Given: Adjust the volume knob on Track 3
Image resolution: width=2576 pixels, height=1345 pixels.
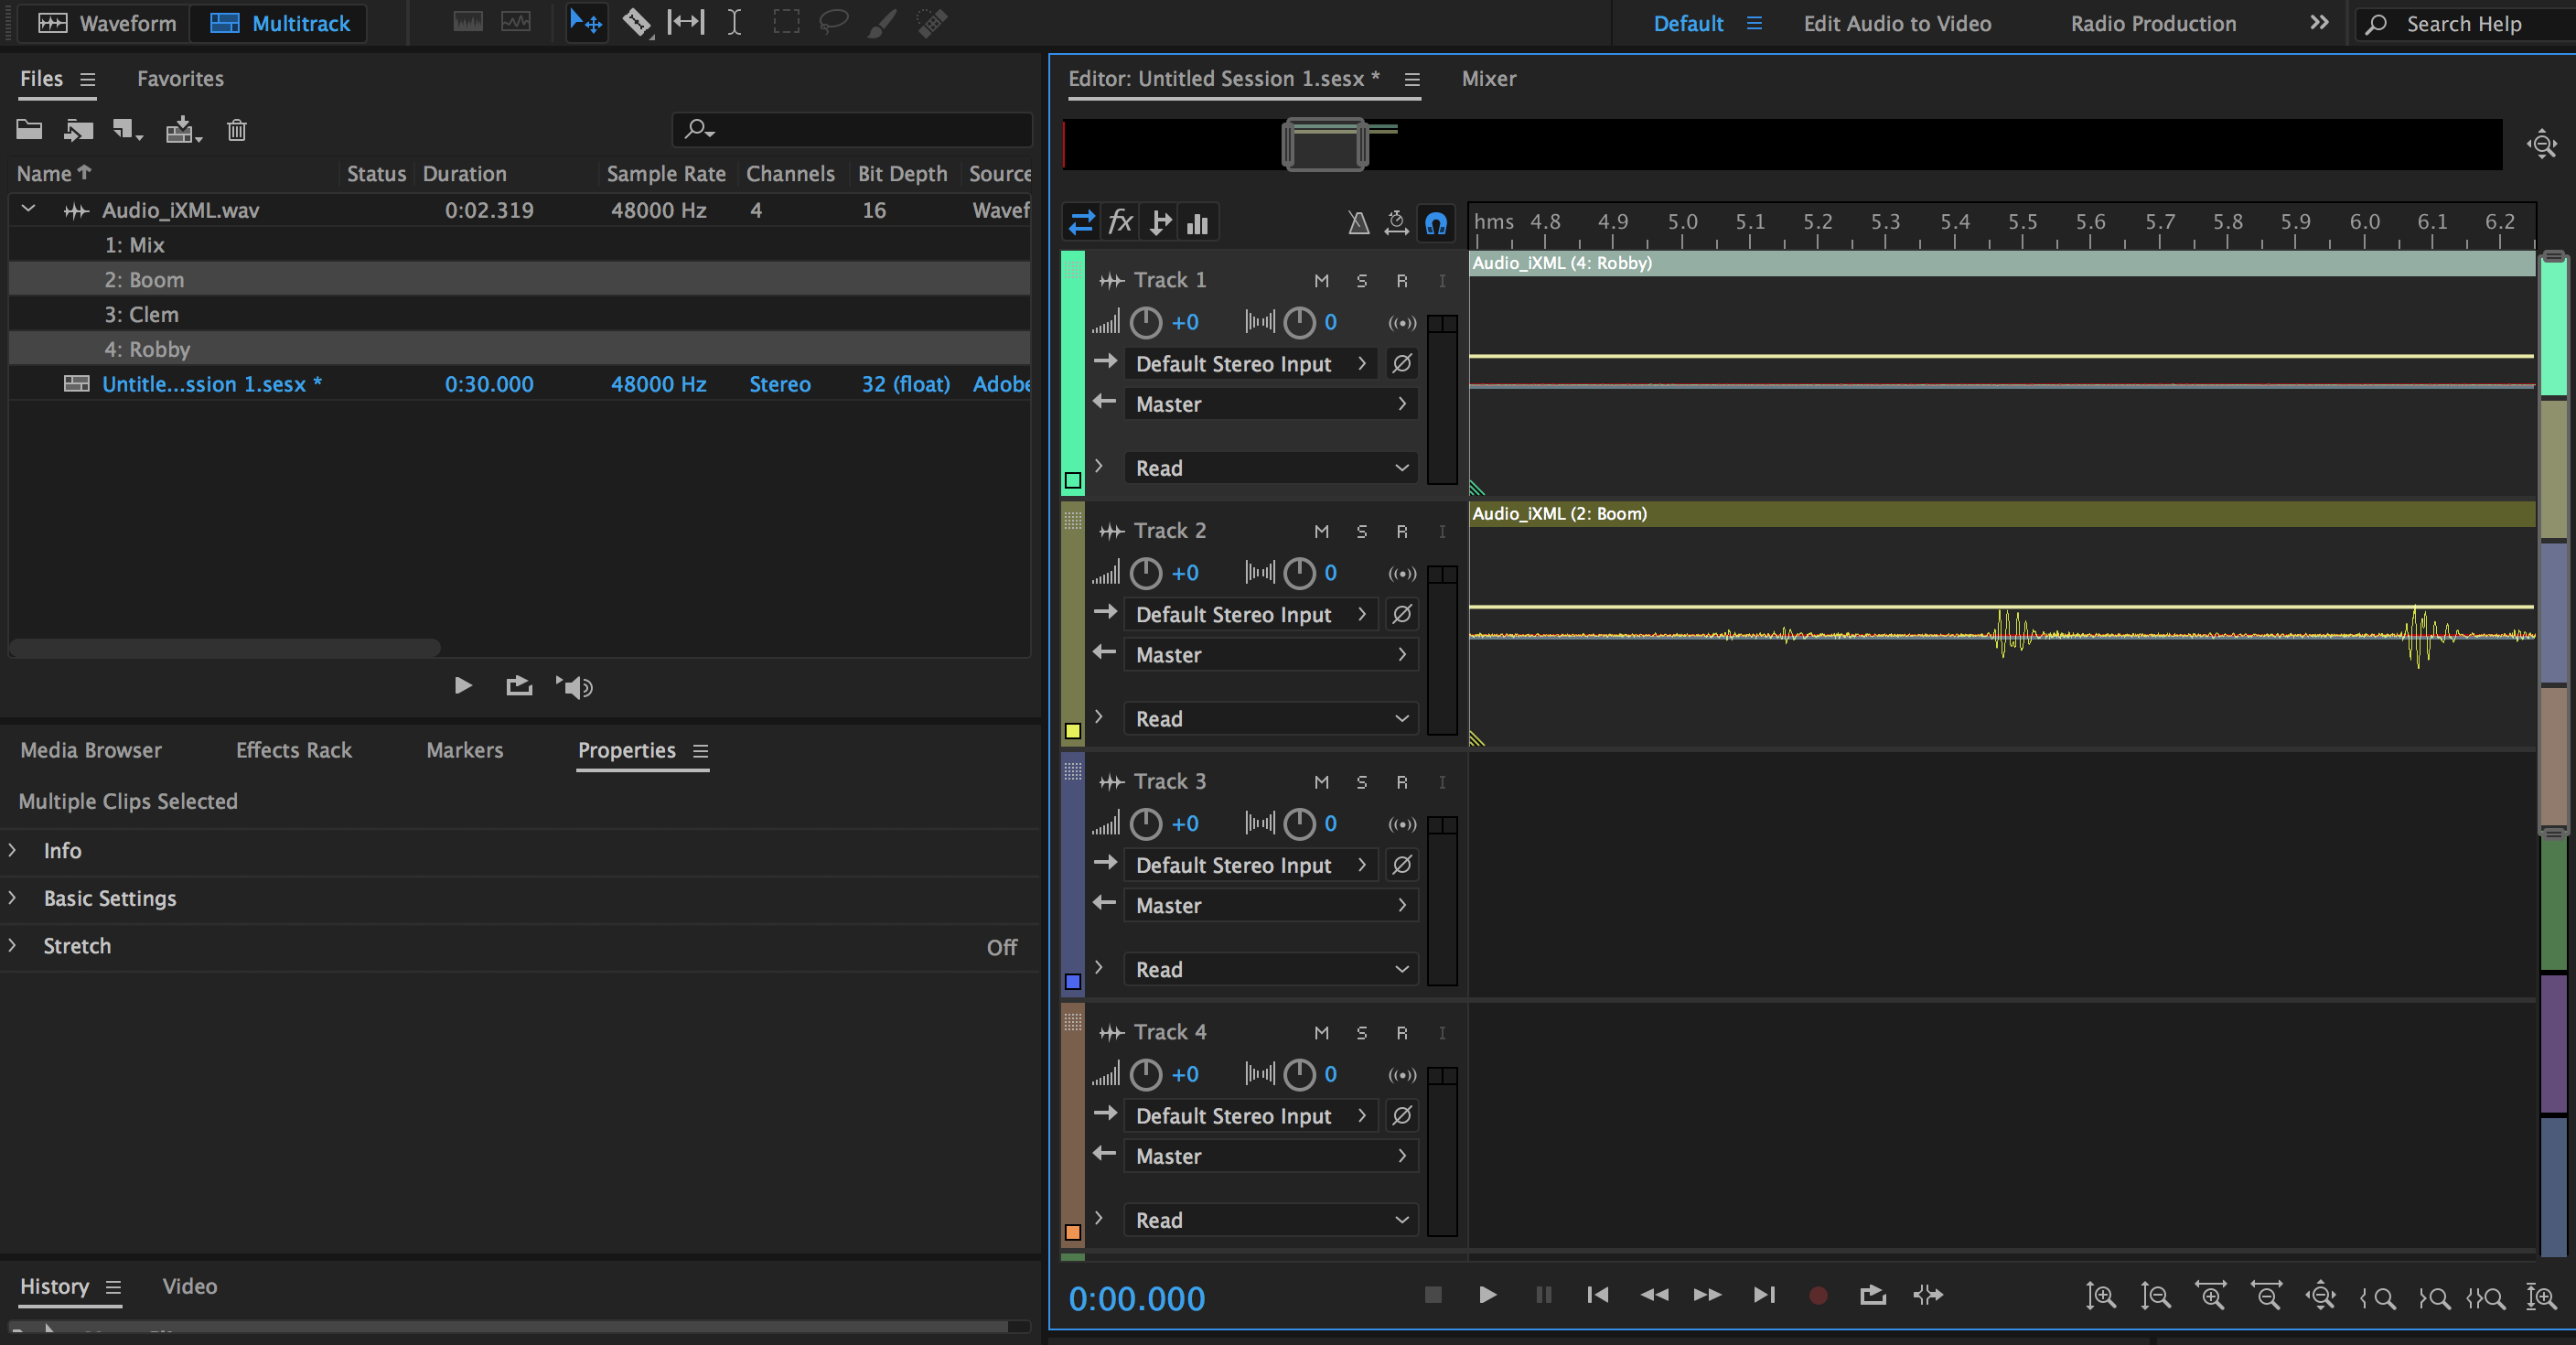Looking at the screenshot, I should pyautogui.click(x=1146, y=823).
